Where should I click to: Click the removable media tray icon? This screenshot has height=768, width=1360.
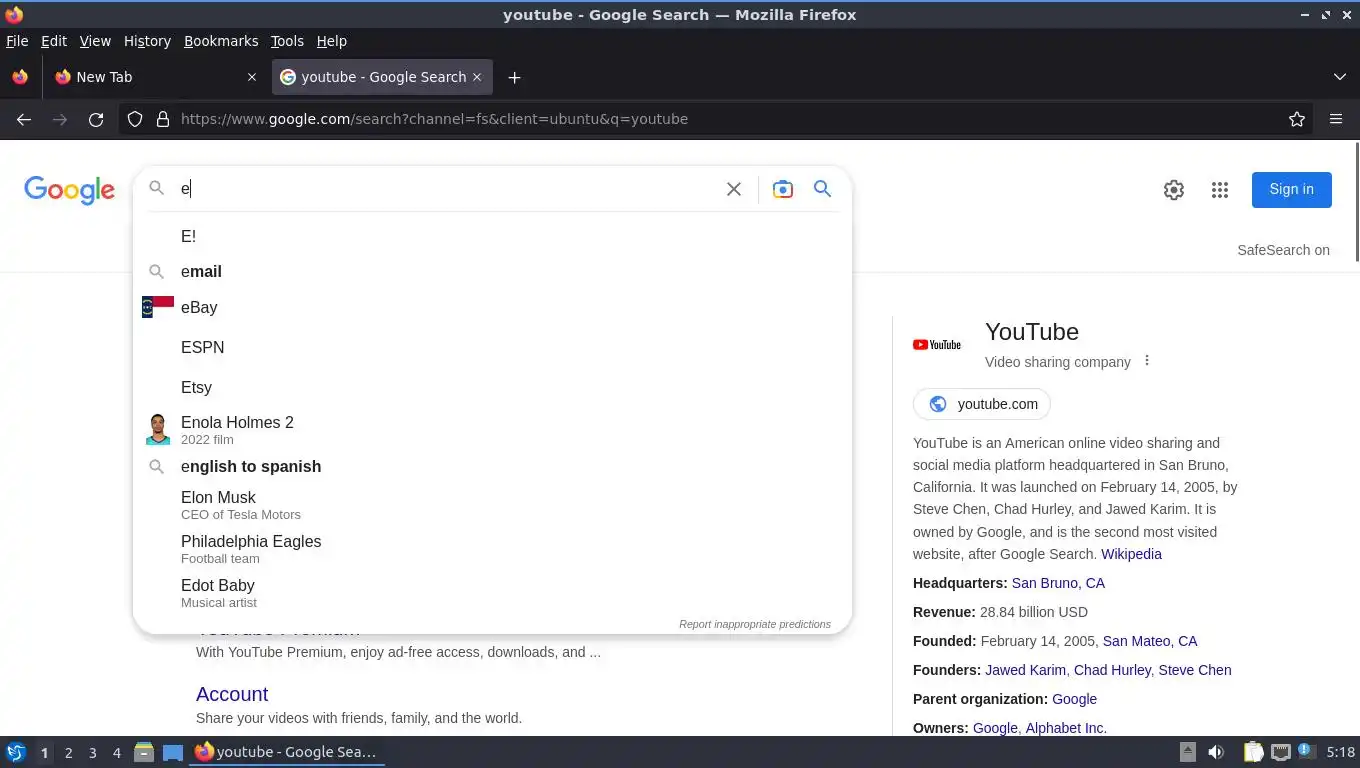click(x=1188, y=752)
